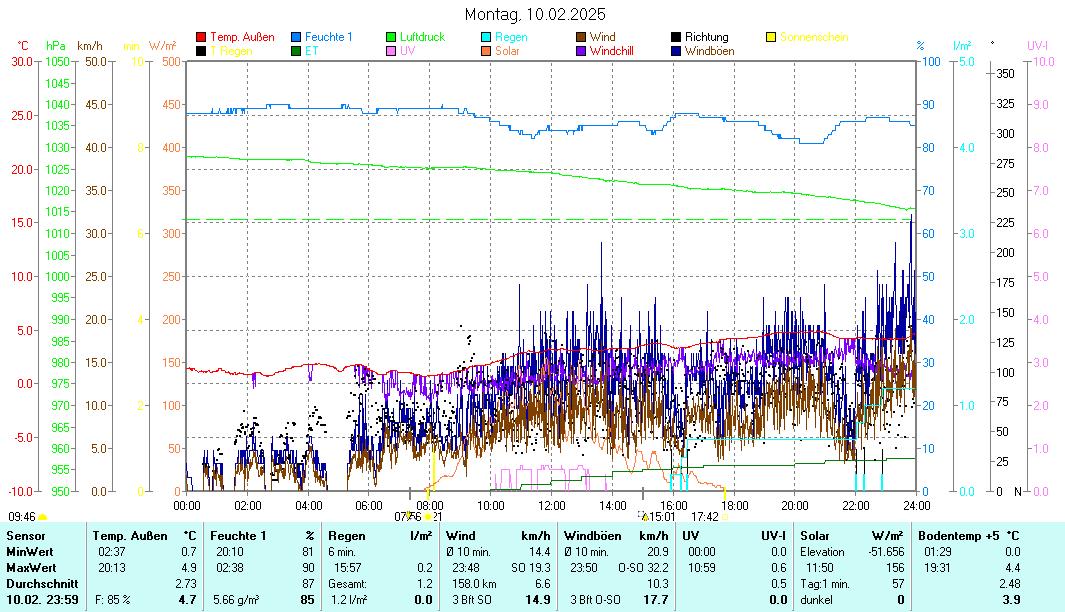
Task: Click the hPa pressure axis unit label
Action: pyautogui.click(x=56, y=46)
